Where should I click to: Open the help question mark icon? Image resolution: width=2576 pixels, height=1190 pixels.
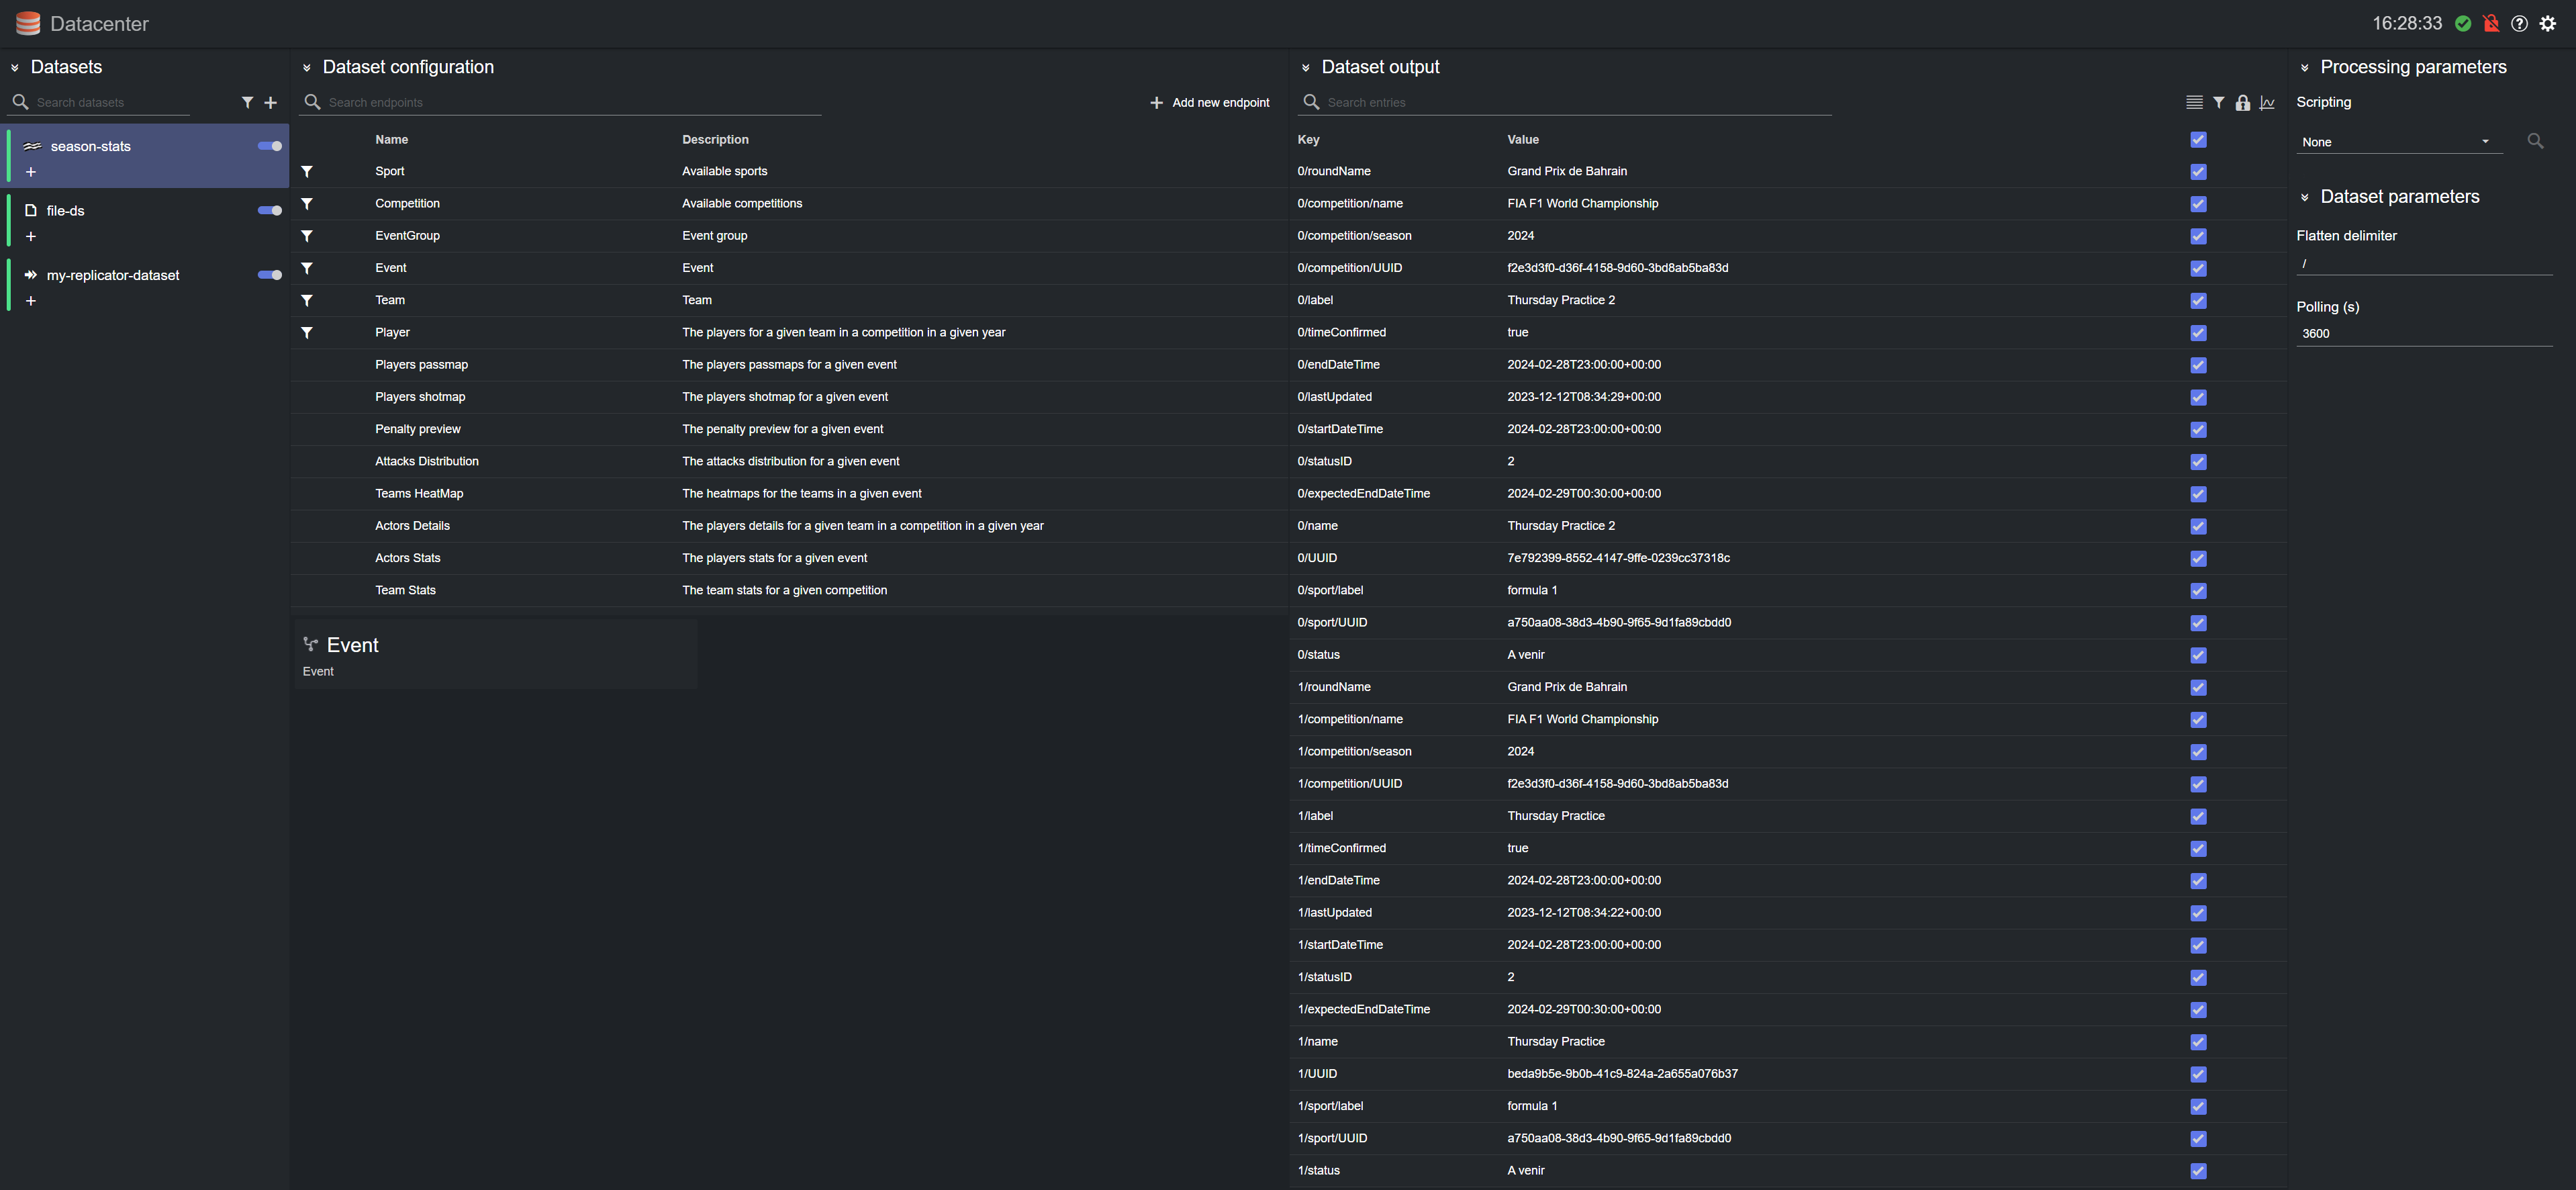point(2520,23)
